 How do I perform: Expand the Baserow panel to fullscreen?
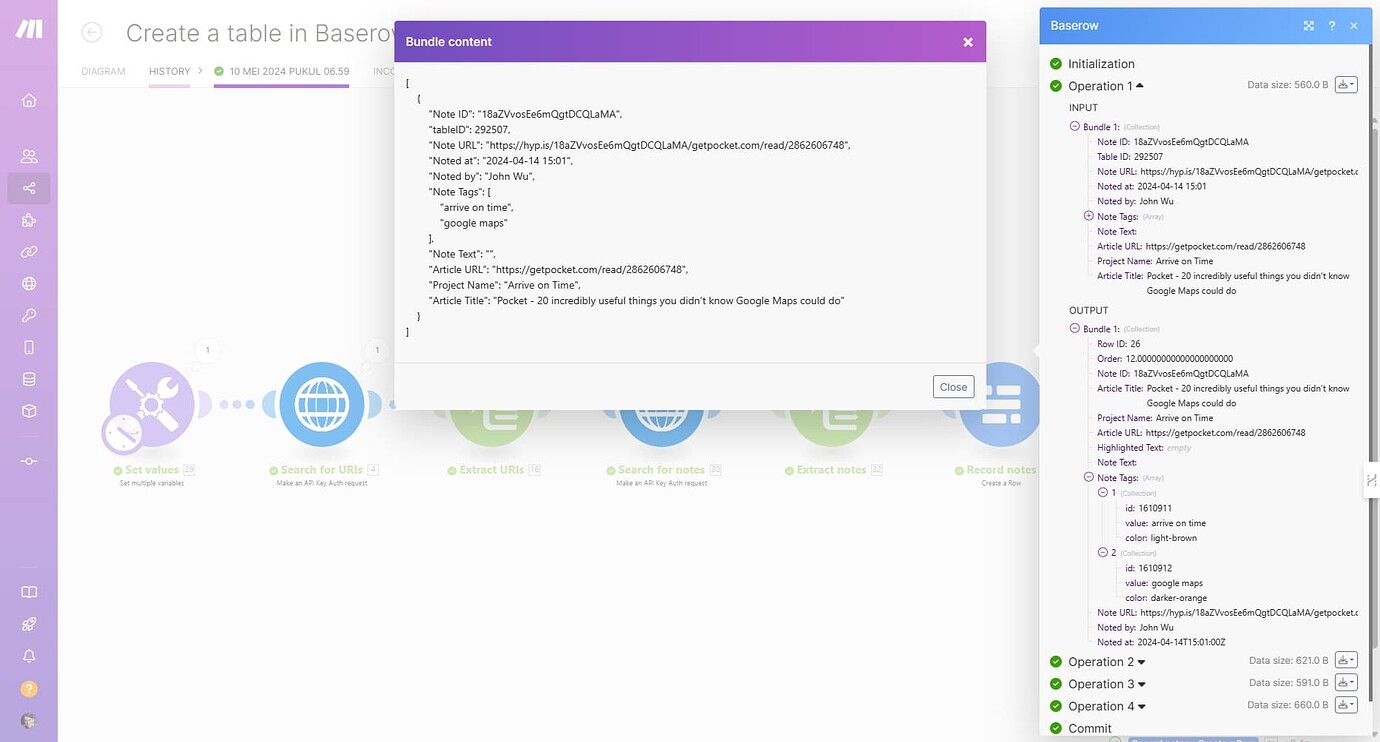point(1308,25)
